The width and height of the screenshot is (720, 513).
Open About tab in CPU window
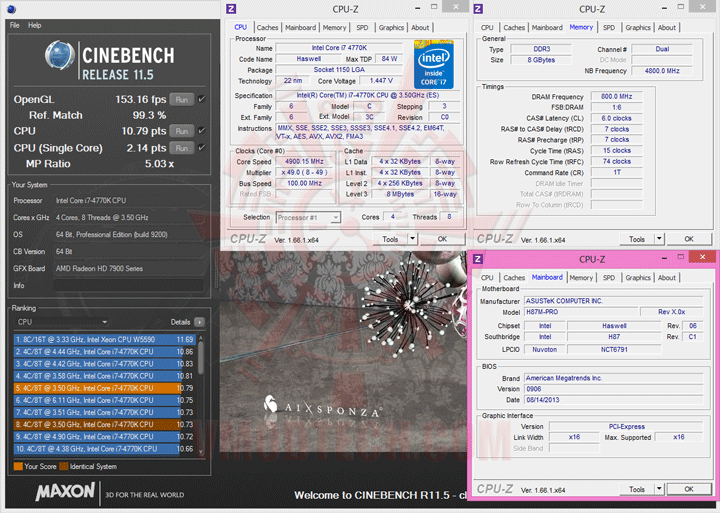pyautogui.click(x=420, y=28)
